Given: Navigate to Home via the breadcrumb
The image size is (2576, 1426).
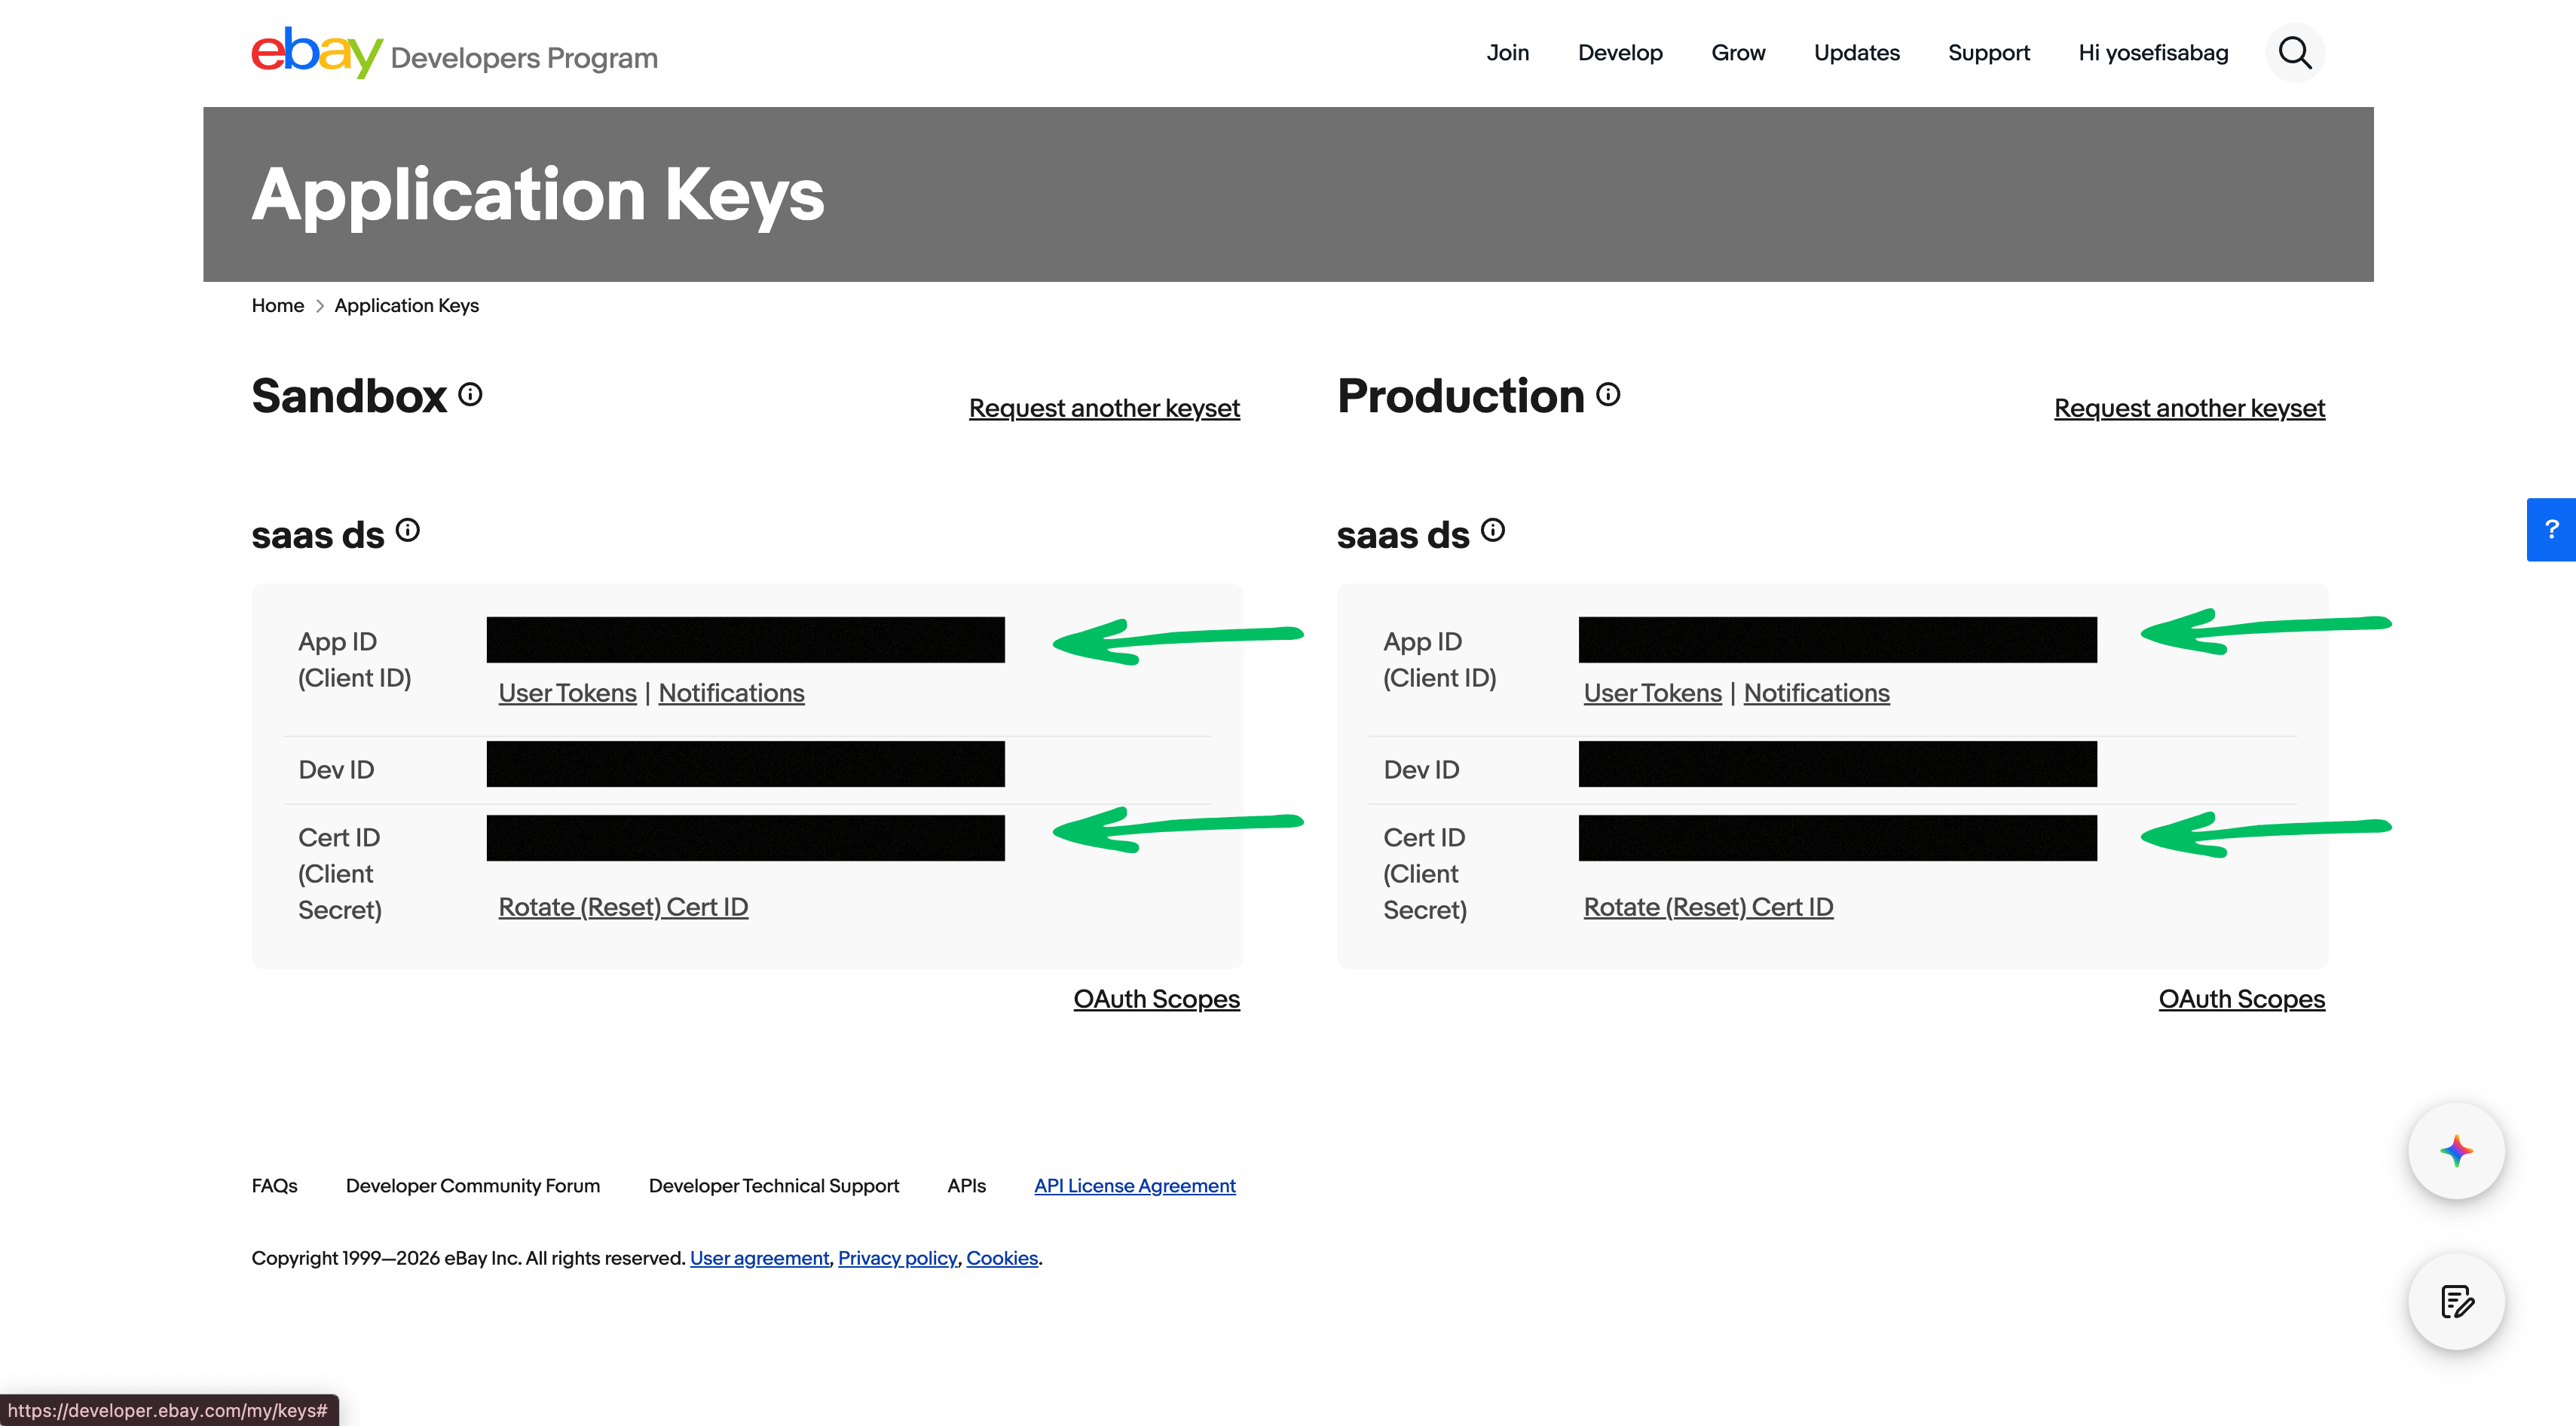Looking at the screenshot, I should click(x=277, y=305).
